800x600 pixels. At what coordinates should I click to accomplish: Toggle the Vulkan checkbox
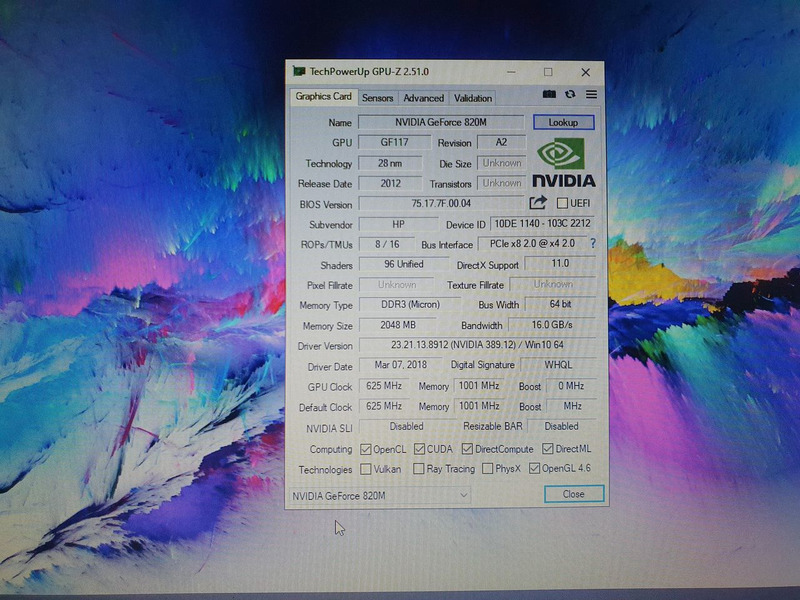(365, 469)
